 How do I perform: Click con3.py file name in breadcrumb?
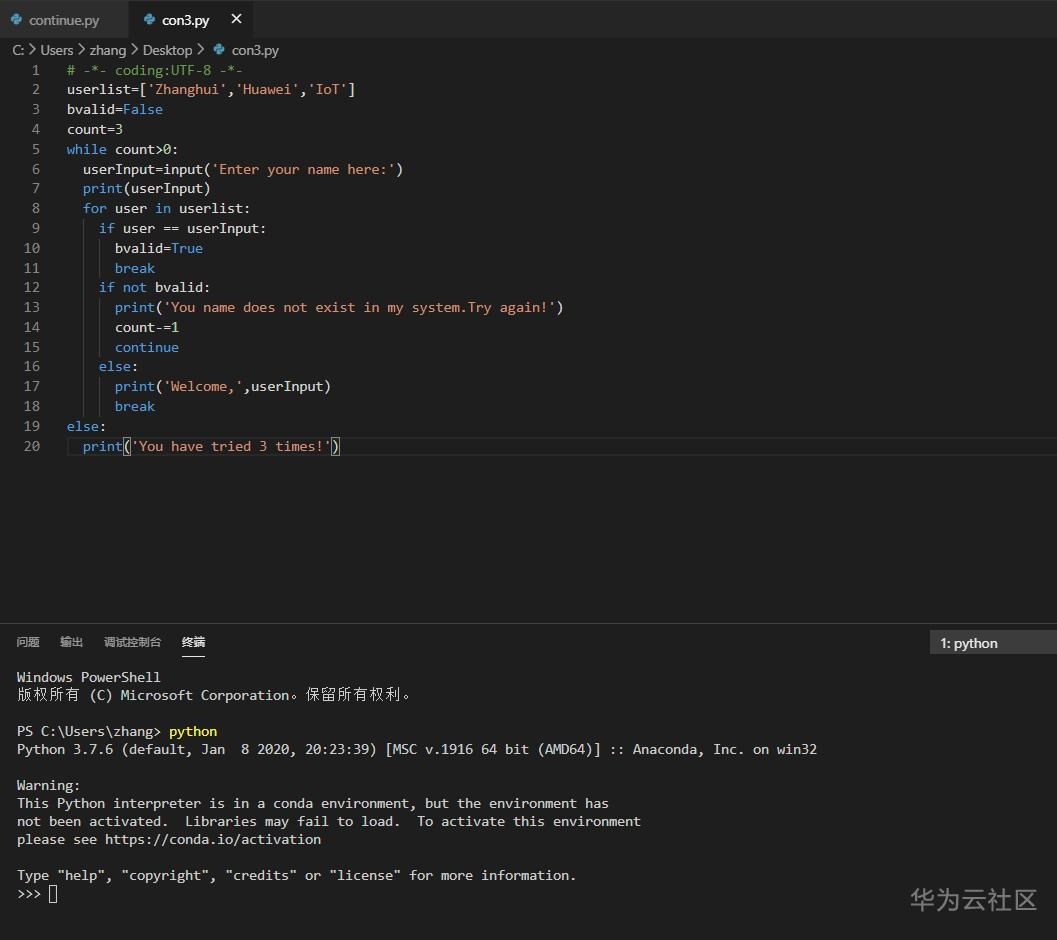pyautogui.click(x=255, y=50)
